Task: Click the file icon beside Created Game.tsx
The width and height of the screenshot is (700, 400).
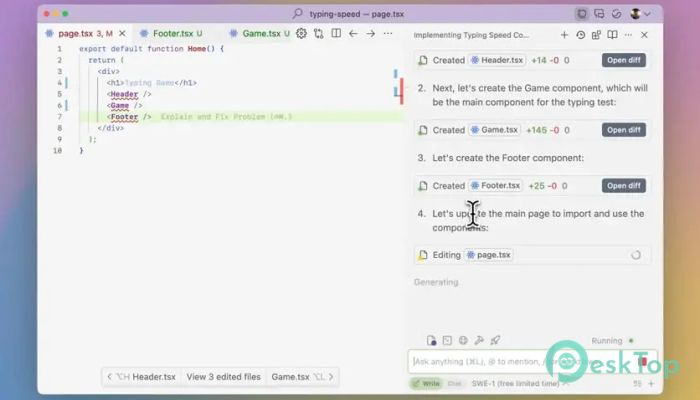Action: [x=422, y=130]
